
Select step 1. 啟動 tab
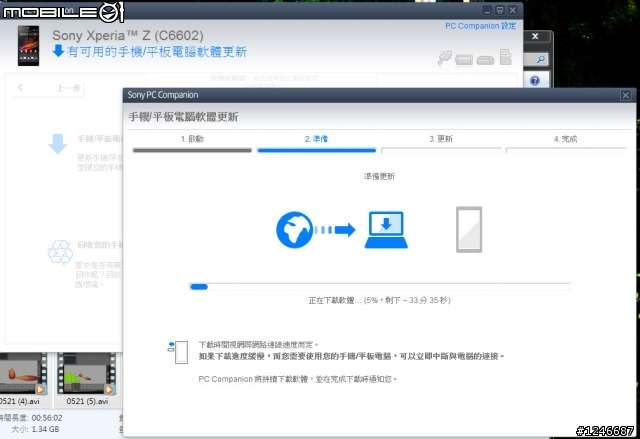(192, 139)
